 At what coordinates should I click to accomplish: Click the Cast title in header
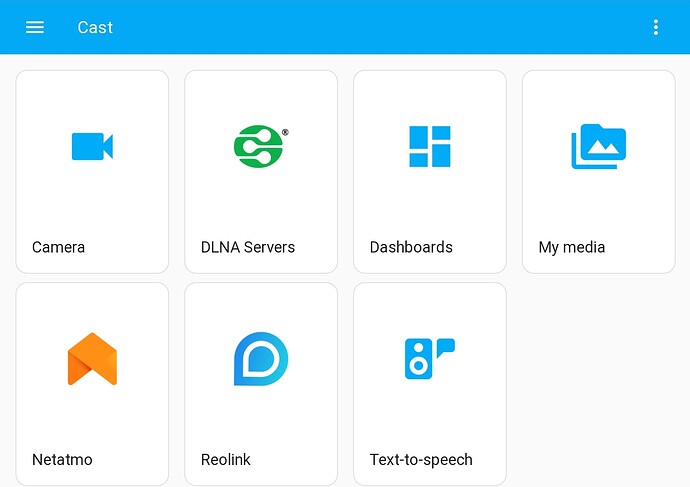[95, 27]
